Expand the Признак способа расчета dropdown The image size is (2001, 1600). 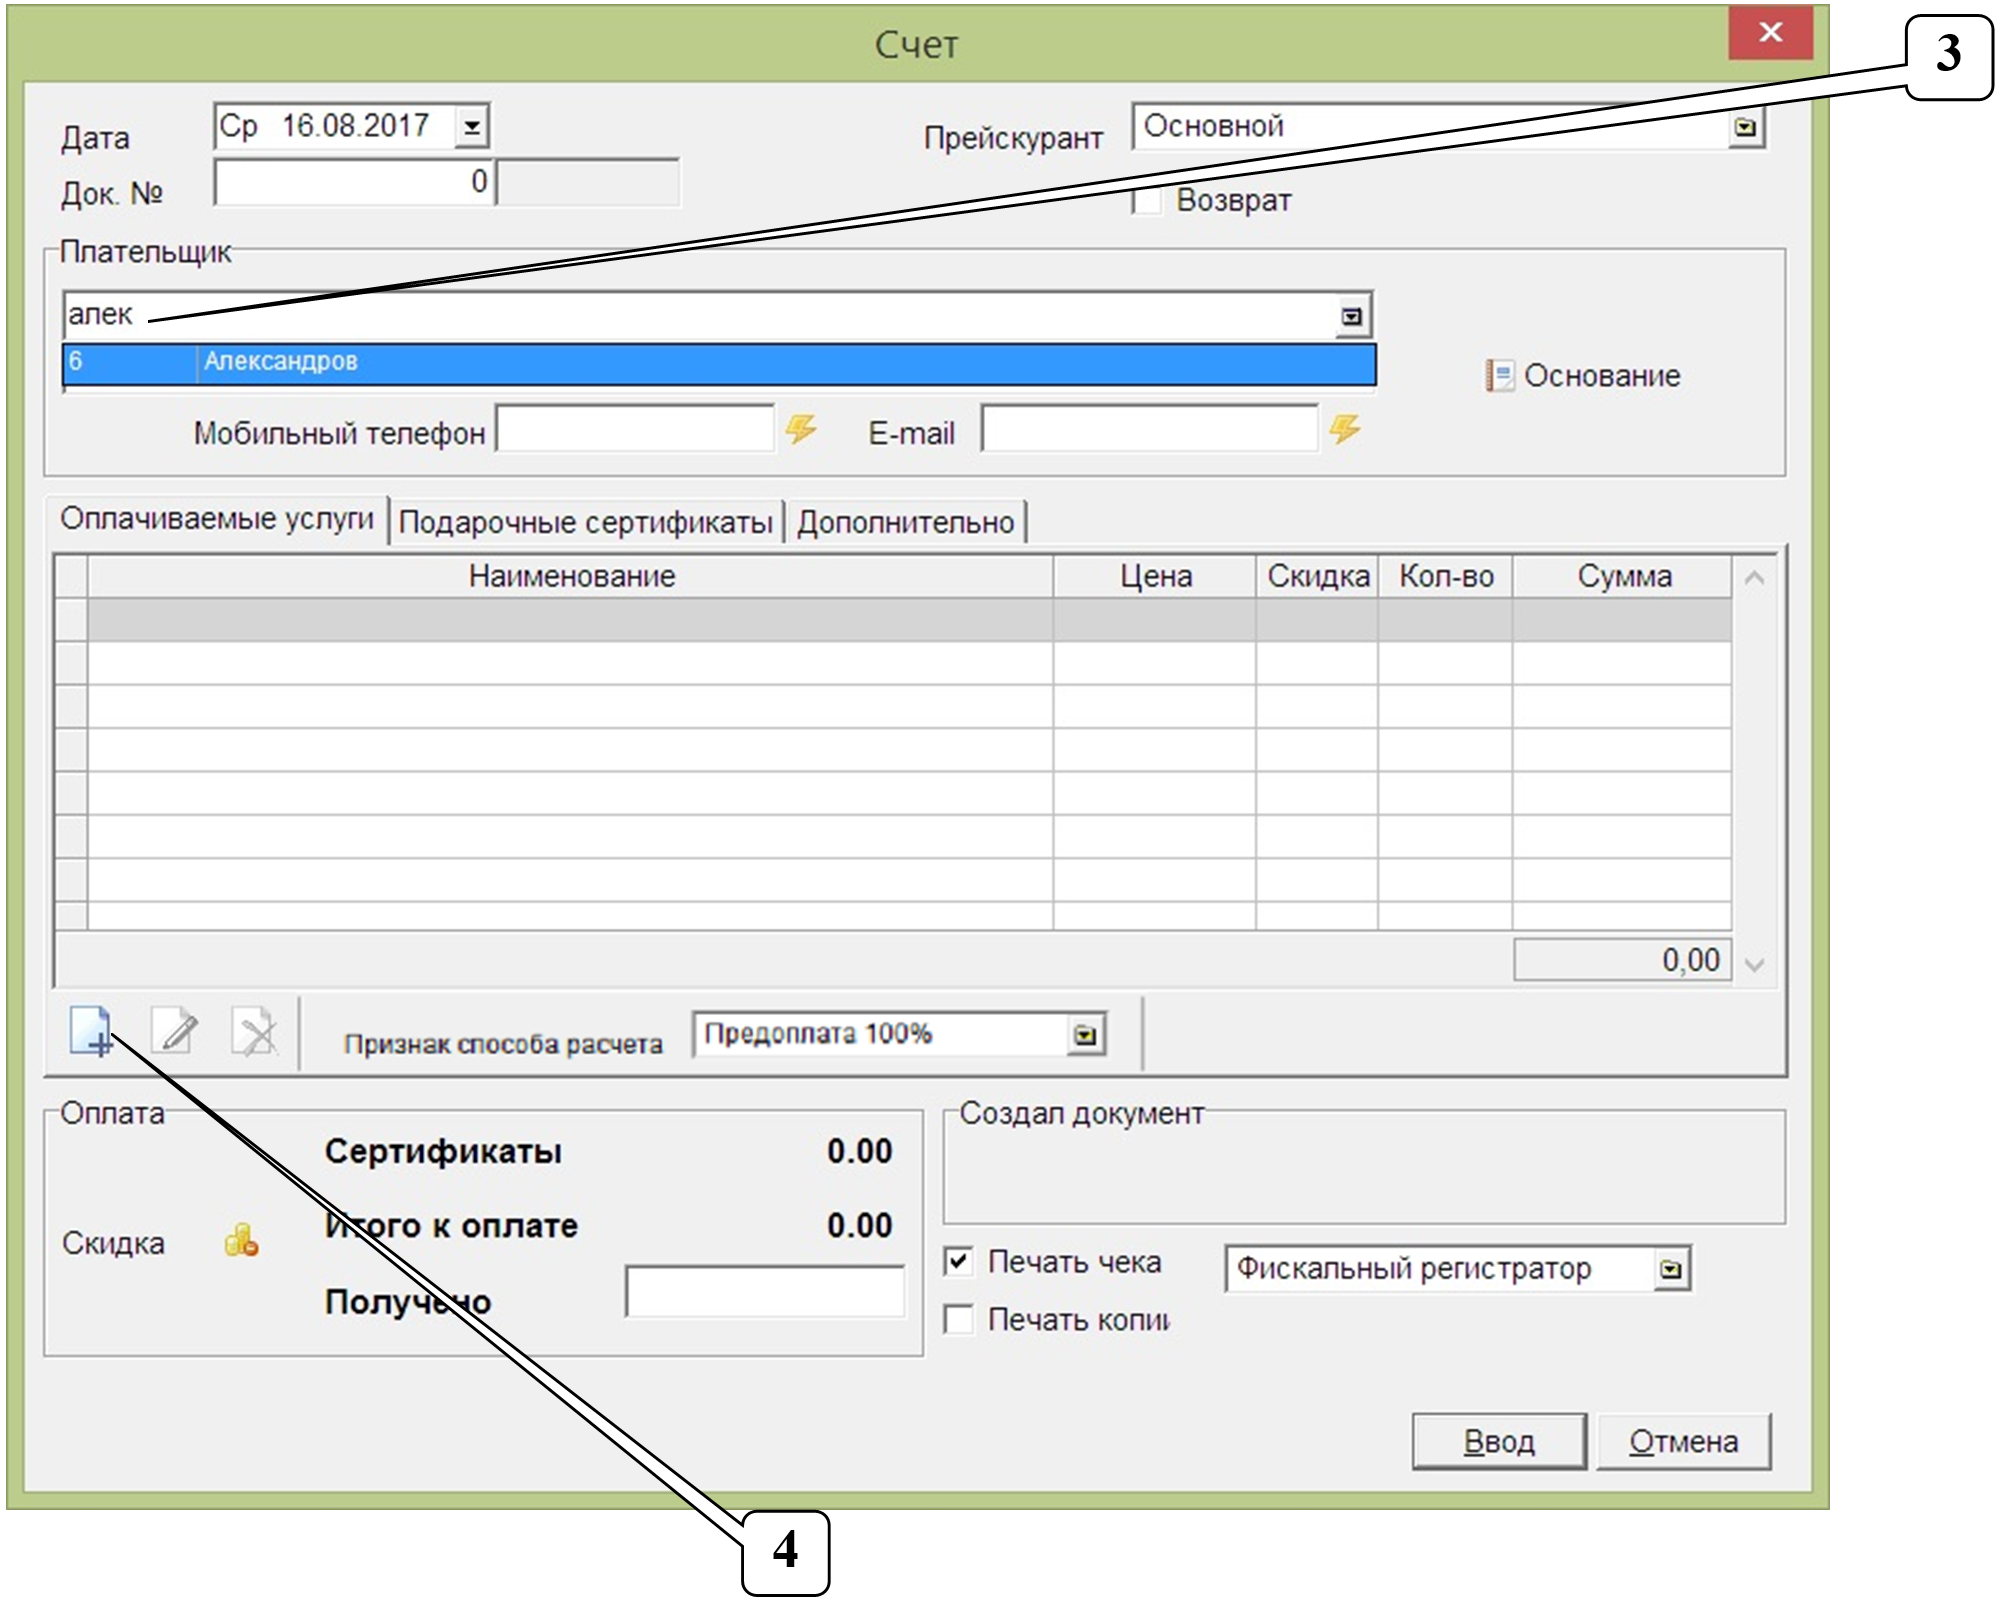(1085, 1035)
